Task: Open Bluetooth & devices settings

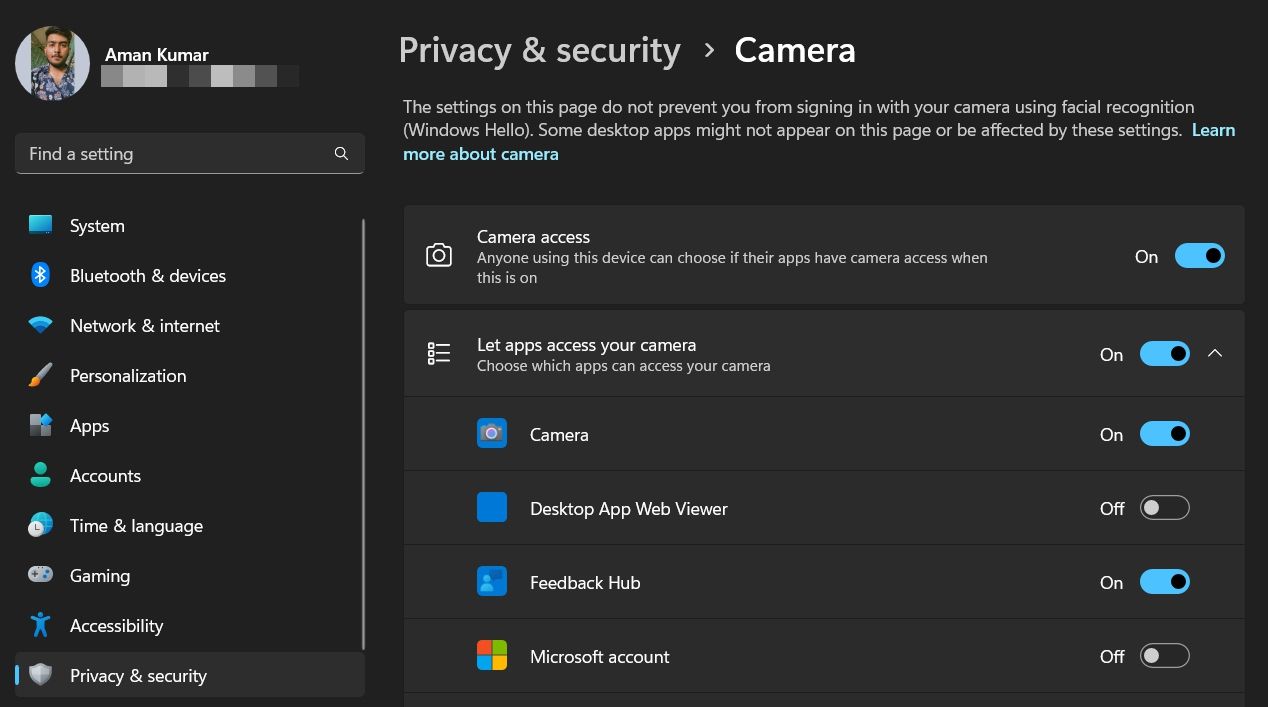Action: tap(190, 276)
